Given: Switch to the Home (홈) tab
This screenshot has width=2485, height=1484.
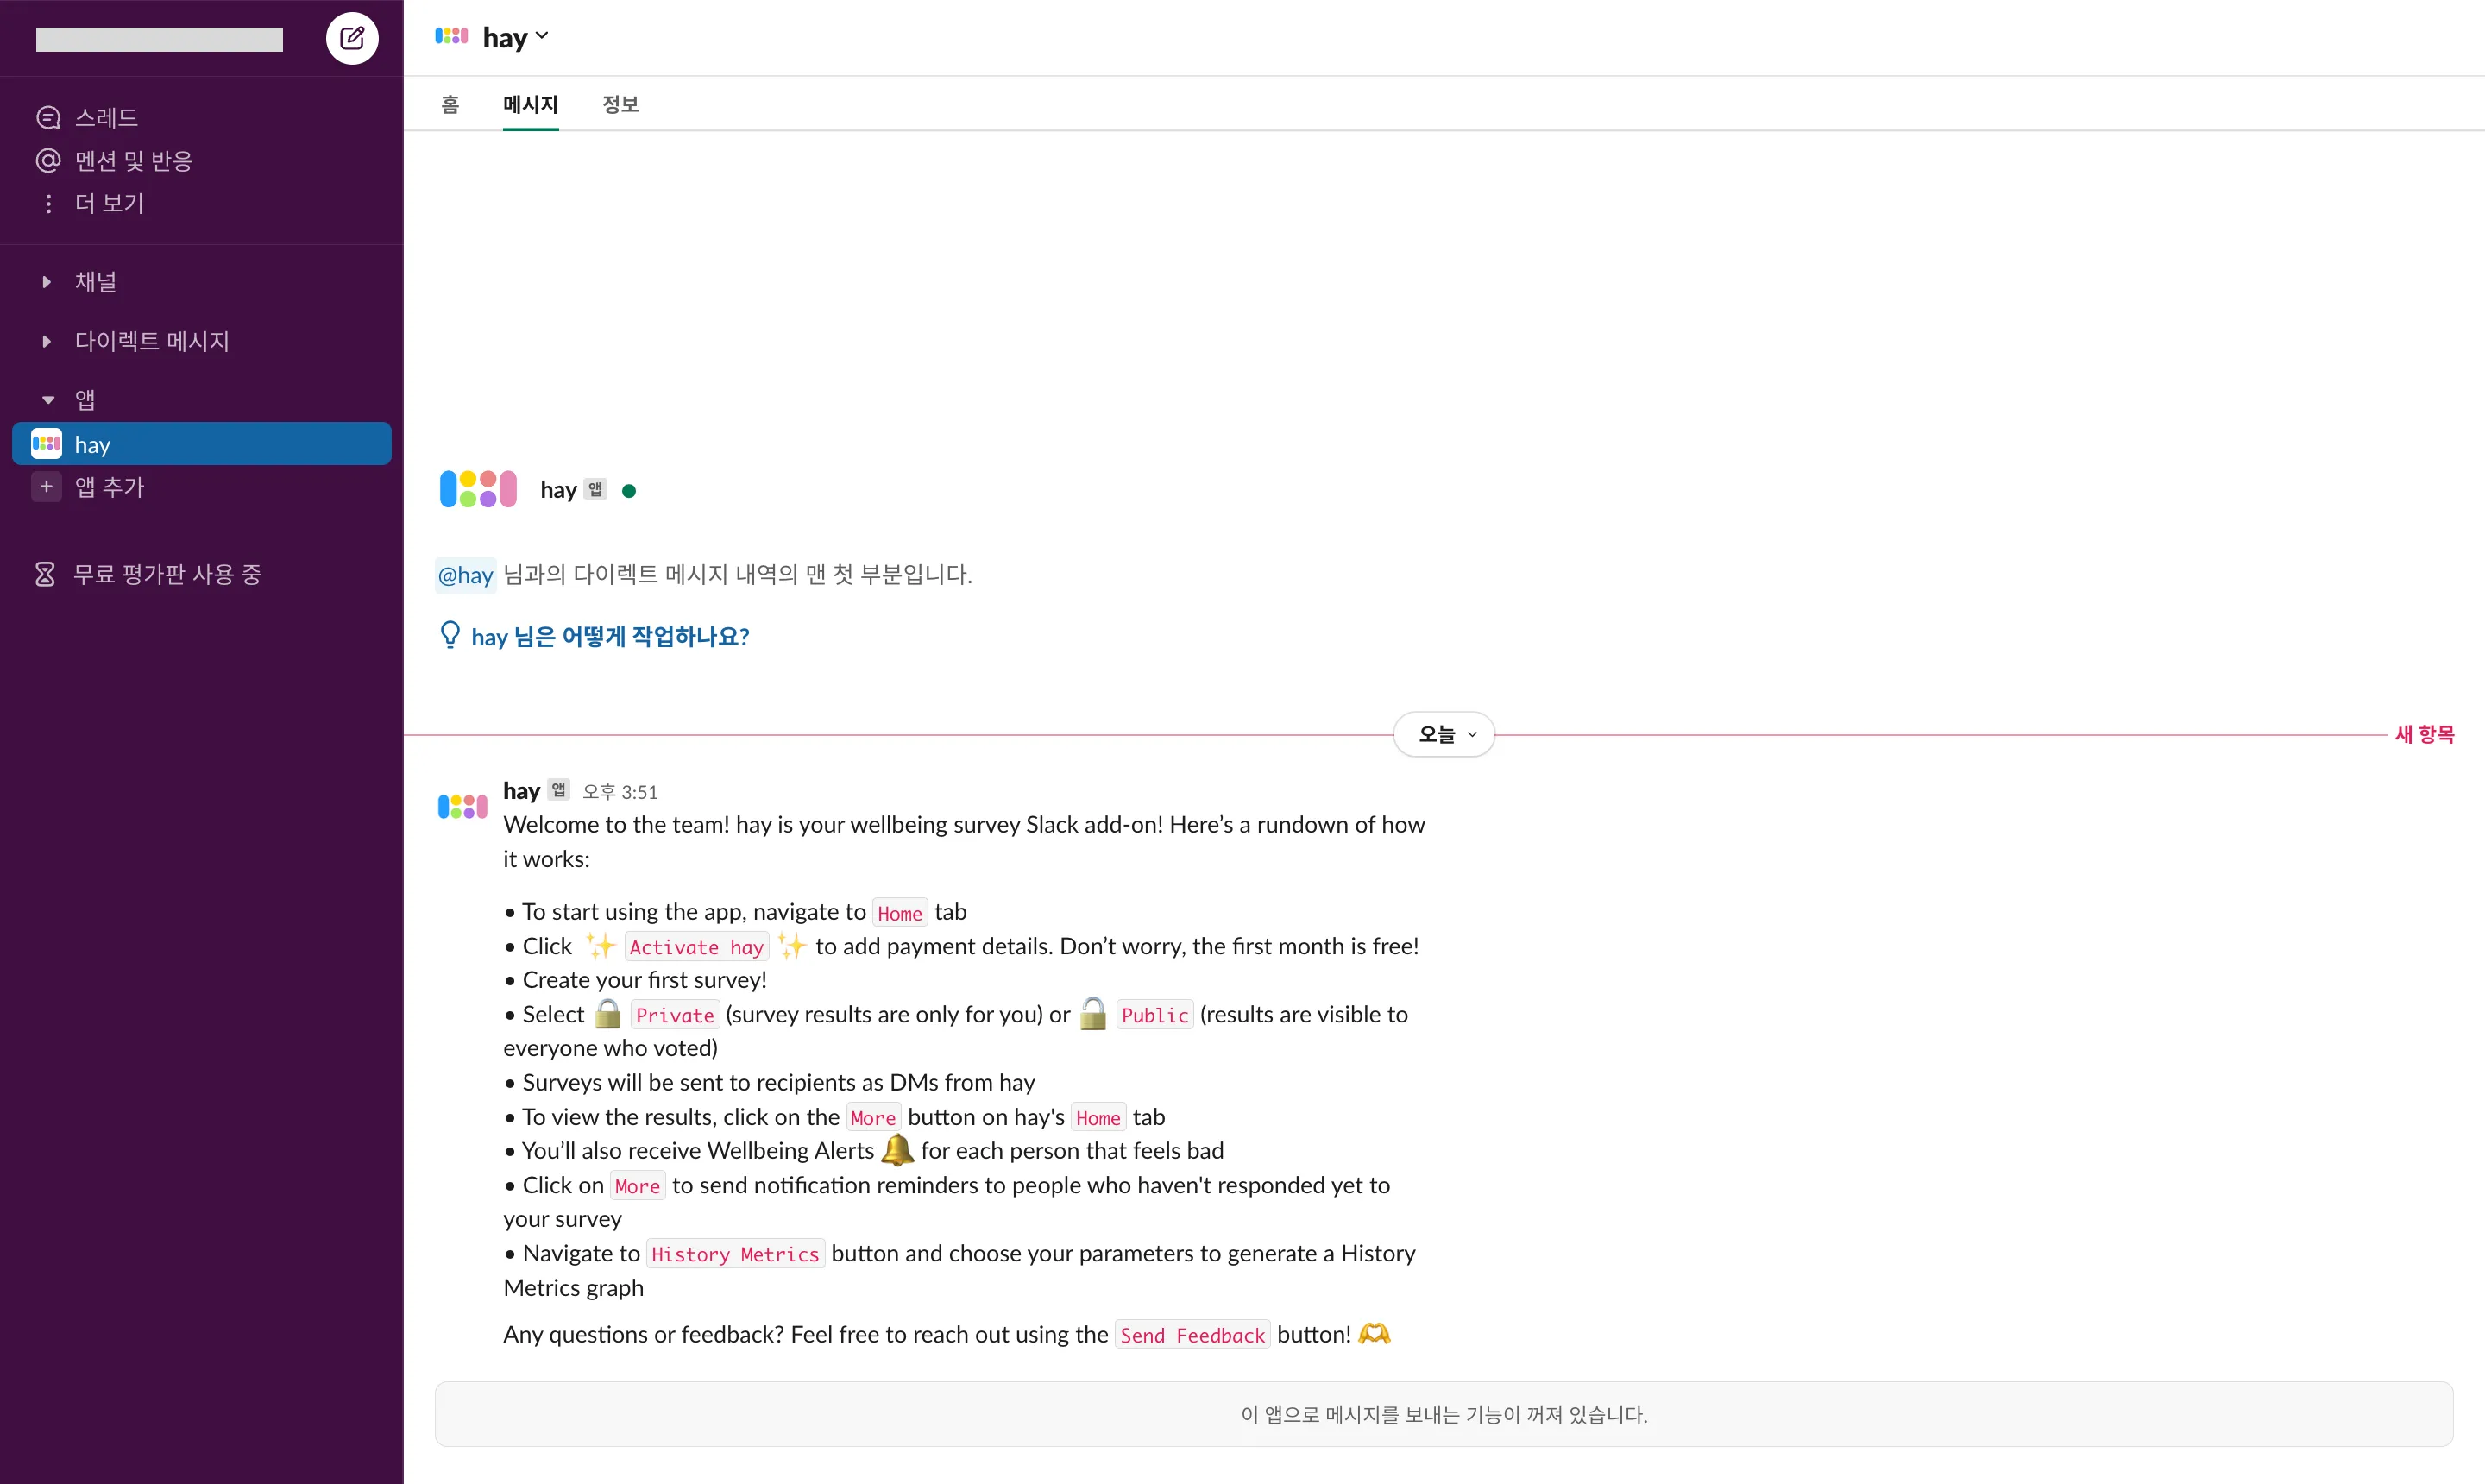Looking at the screenshot, I should pyautogui.click(x=450, y=104).
